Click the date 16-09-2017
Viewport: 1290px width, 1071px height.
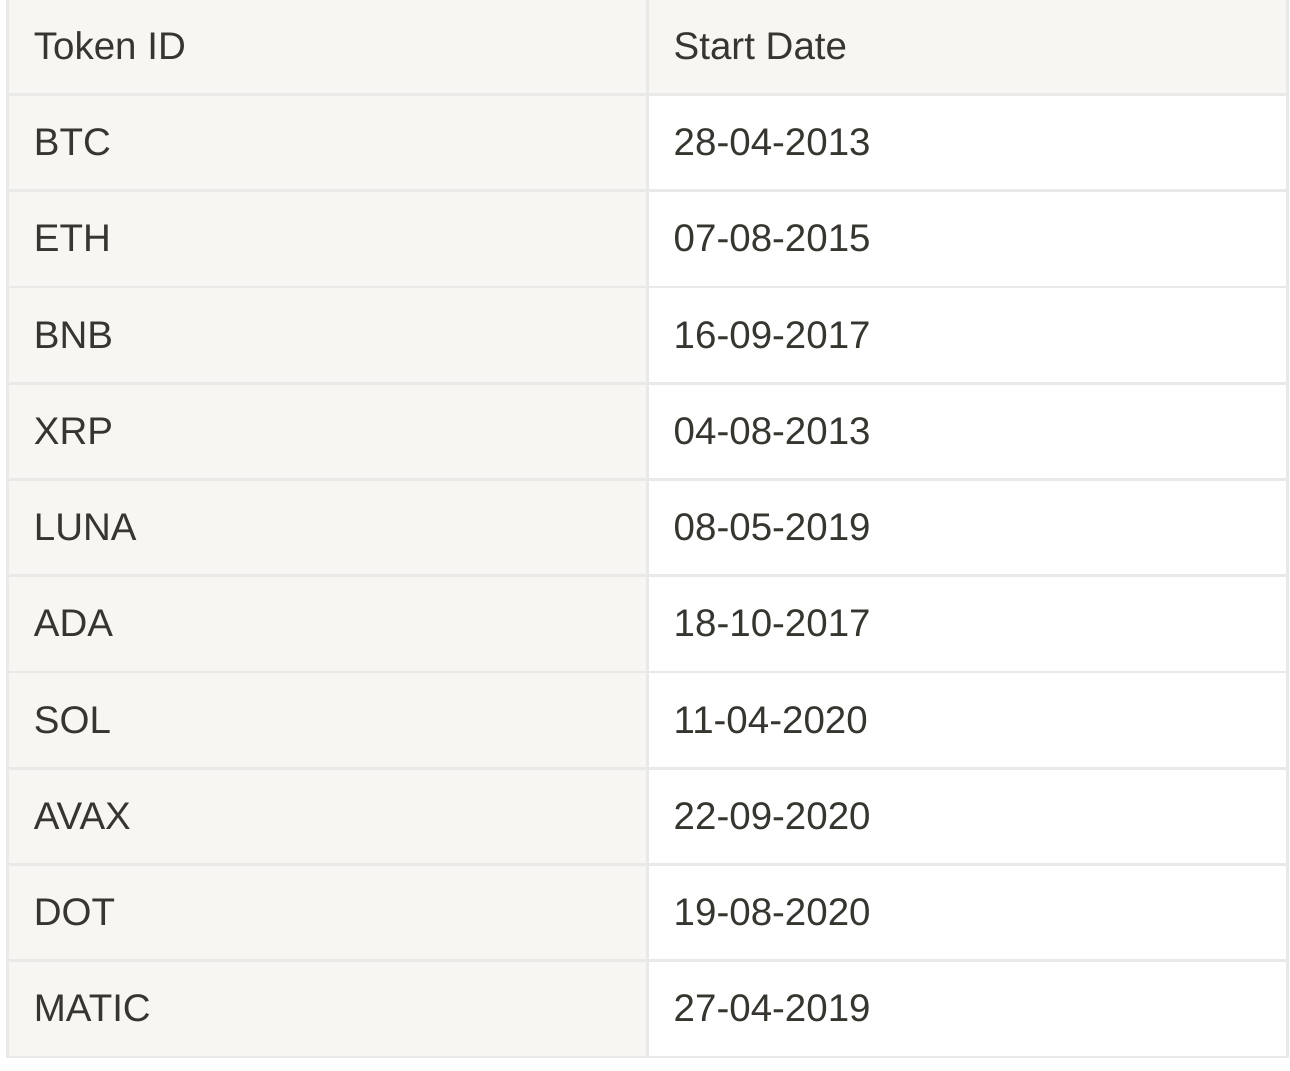771,335
